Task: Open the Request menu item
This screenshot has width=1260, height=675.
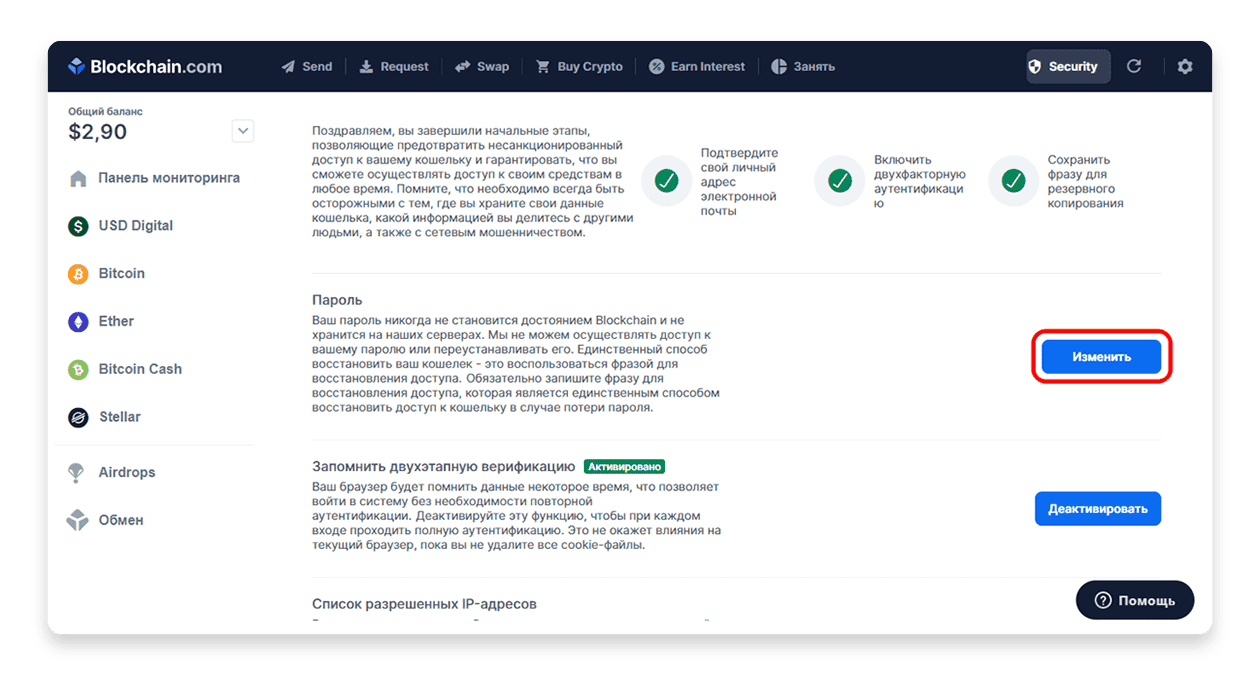Action: [x=394, y=67]
